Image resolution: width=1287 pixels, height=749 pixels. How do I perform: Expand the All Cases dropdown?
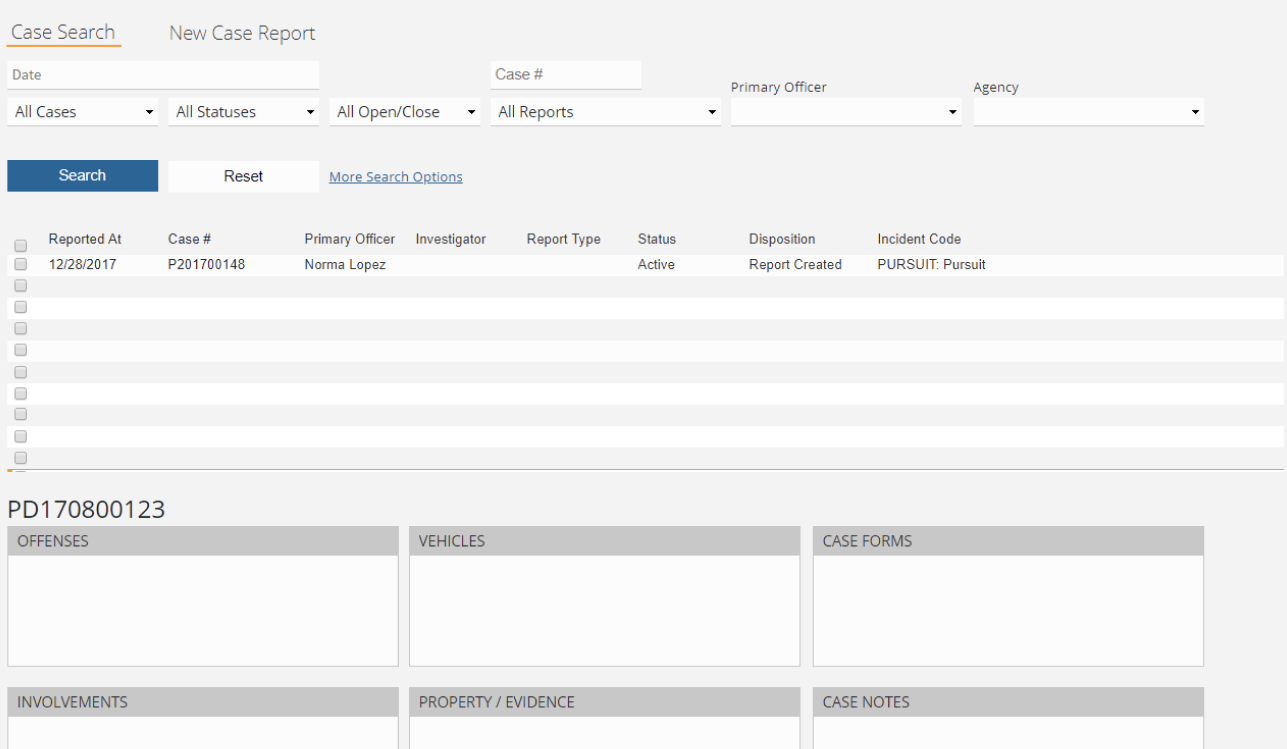click(x=84, y=112)
